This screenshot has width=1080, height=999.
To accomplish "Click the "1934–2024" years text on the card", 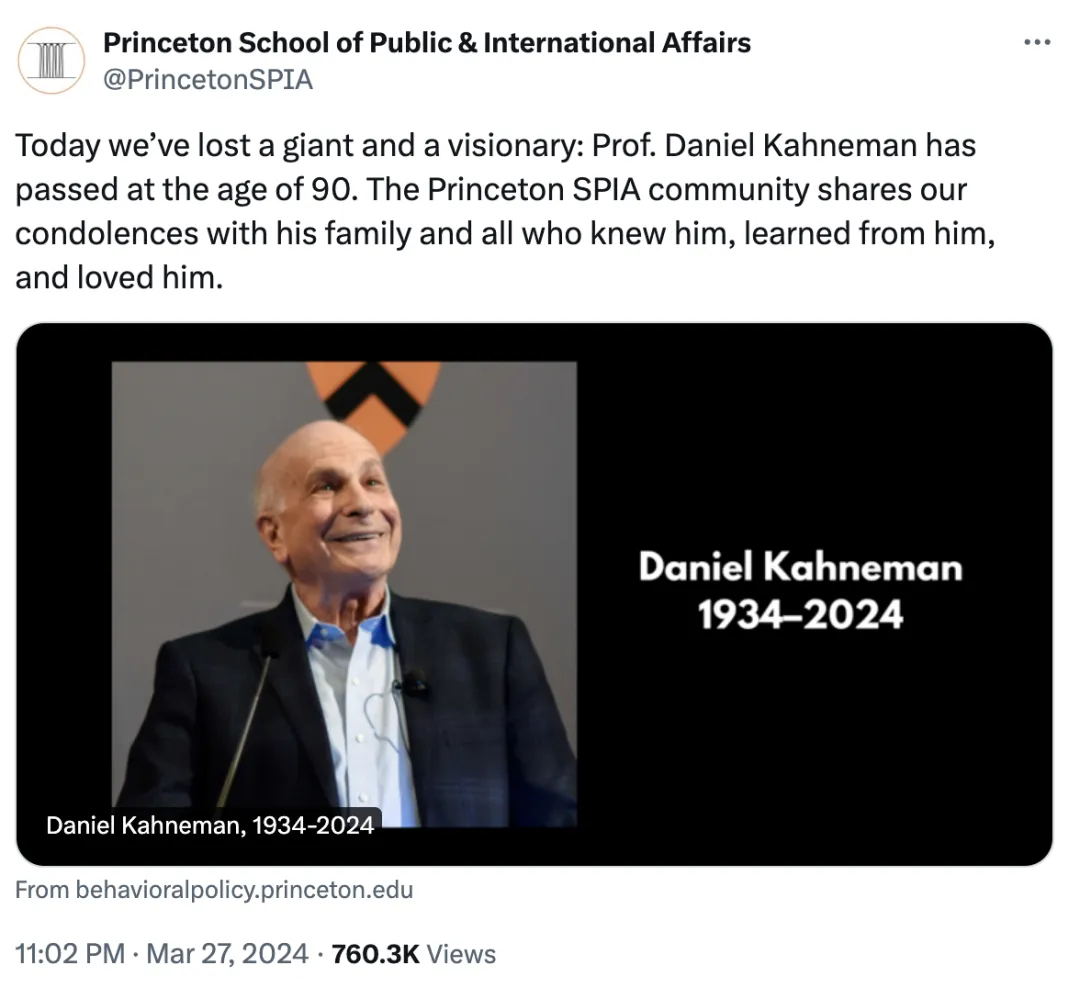I will (x=800, y=613).
